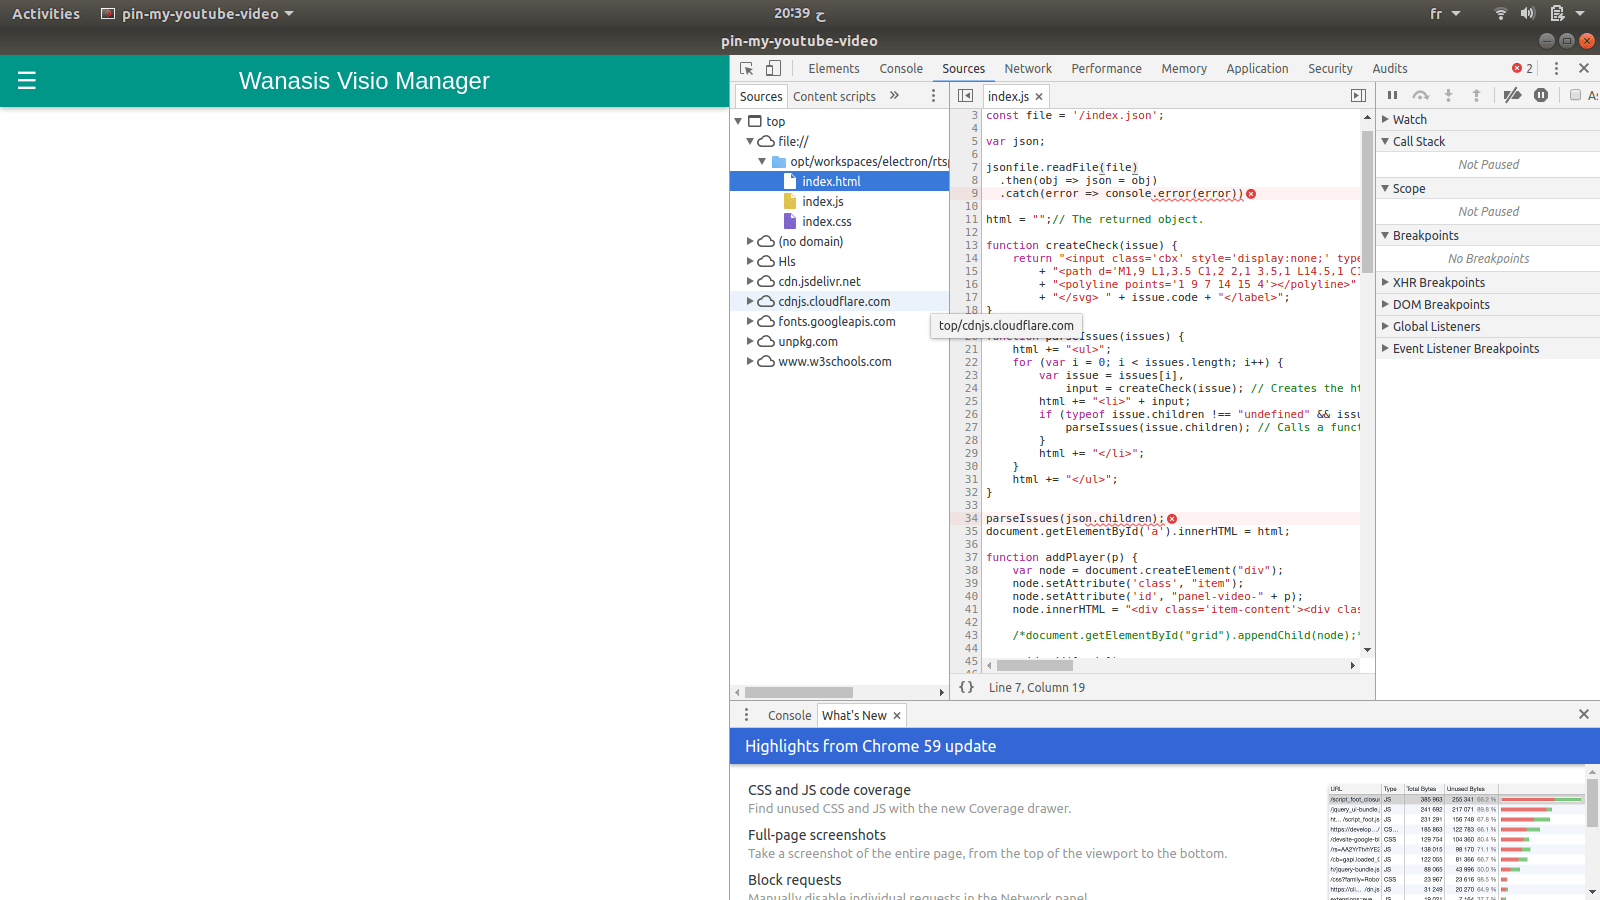This screenshot has width=1600, height=900.
Task: Expand the fonts.googleapis.com node
Action: [x=750, y=321]
